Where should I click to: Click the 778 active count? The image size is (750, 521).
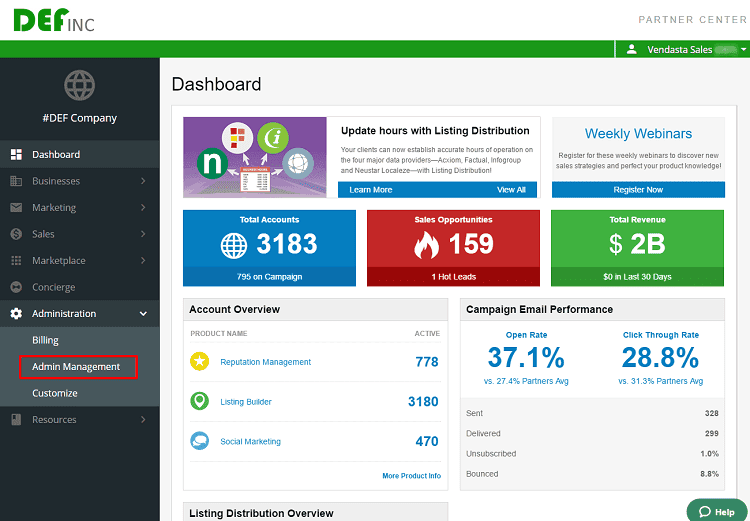427,362
